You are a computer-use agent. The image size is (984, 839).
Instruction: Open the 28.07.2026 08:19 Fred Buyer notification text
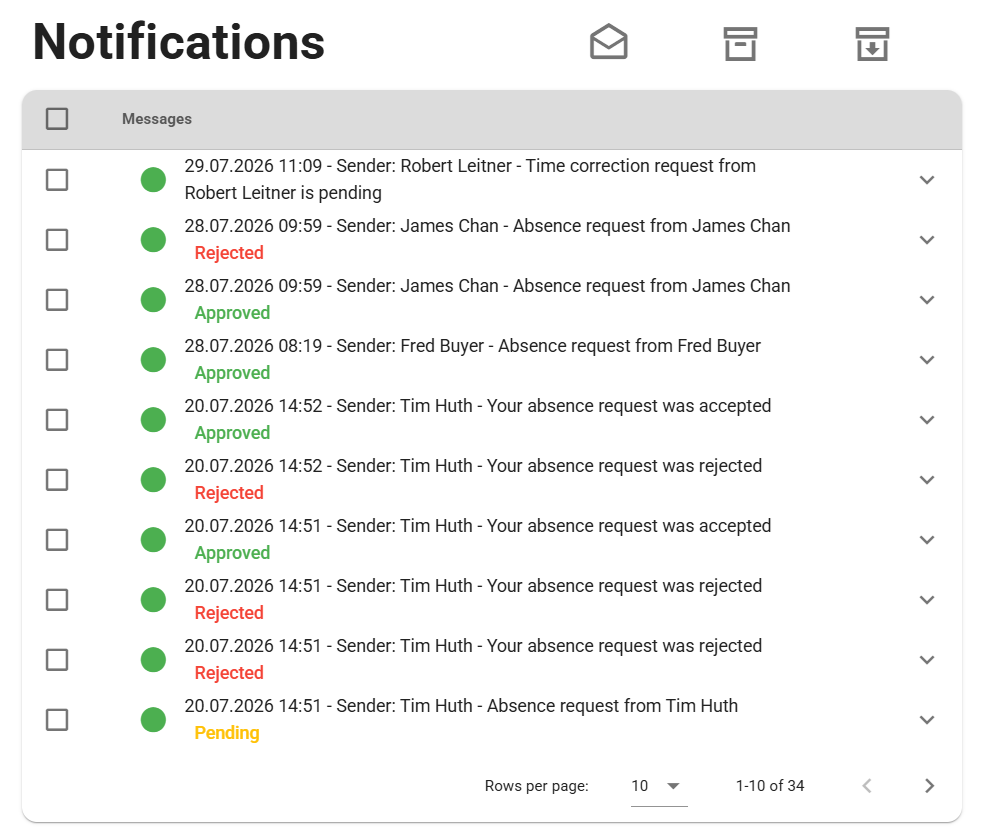click(473, 346)
